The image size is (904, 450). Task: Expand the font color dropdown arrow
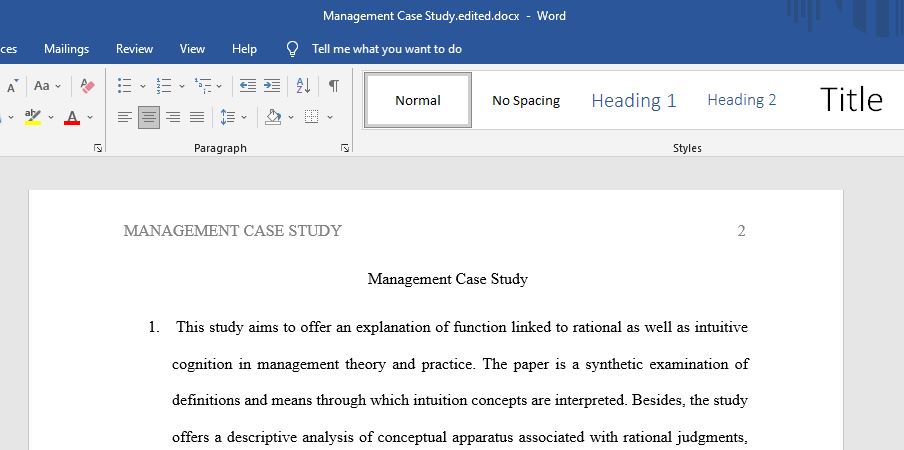click(90, 117)
